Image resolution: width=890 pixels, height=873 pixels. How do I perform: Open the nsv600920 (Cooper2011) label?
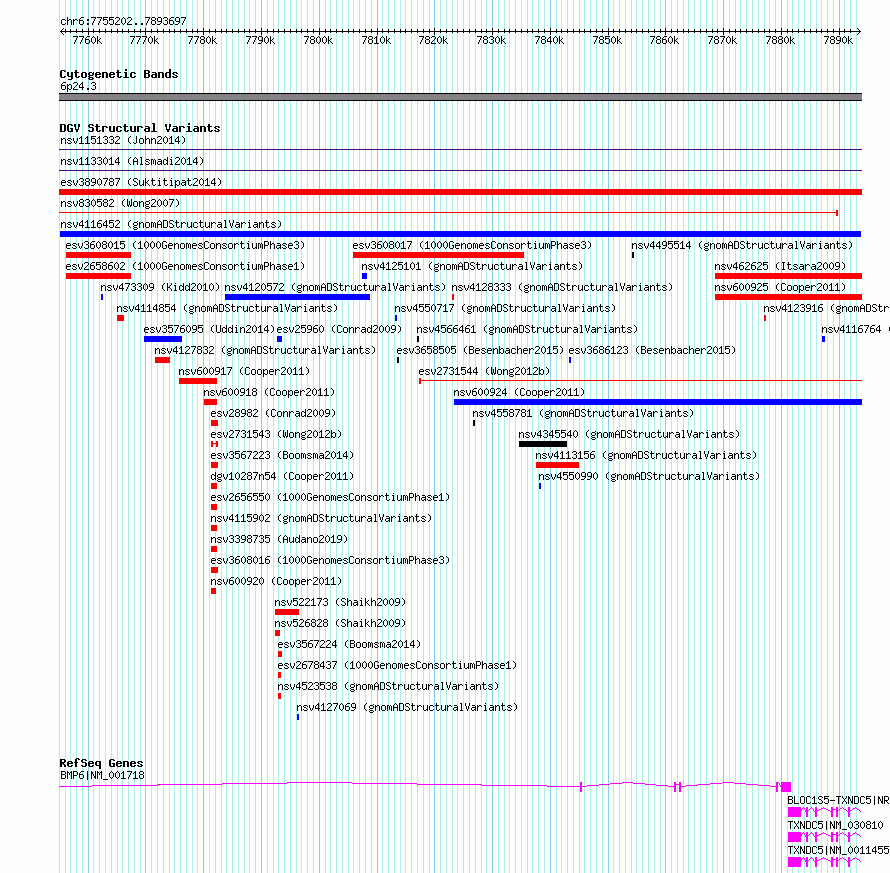coord(276,581)
